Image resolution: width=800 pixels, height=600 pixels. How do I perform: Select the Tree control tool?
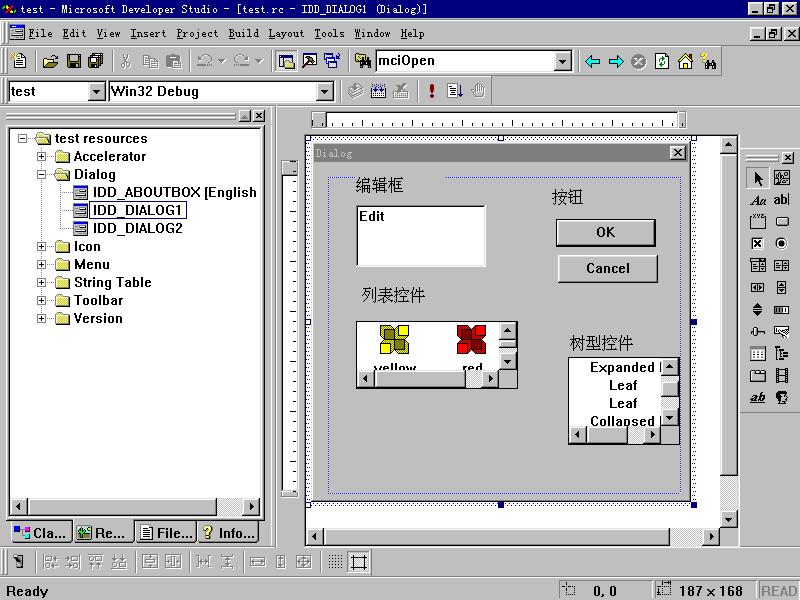pyautogui.click(x=782, y=353)
